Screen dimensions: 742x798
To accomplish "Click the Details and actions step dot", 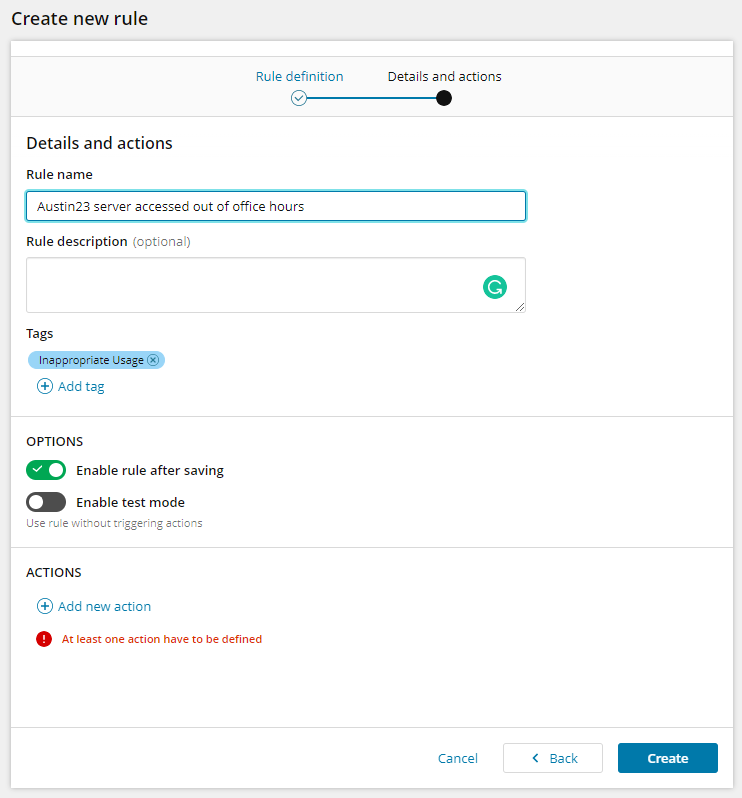I will coord(444,98).
